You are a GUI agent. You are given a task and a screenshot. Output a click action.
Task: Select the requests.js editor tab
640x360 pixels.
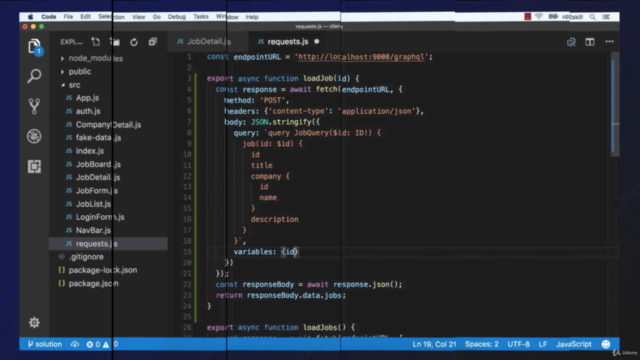click(288, 42)
